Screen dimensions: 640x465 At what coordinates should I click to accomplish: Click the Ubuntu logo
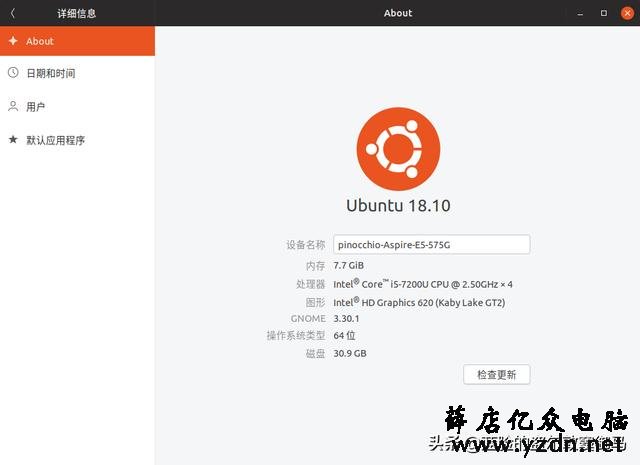(x=398, y=149)
